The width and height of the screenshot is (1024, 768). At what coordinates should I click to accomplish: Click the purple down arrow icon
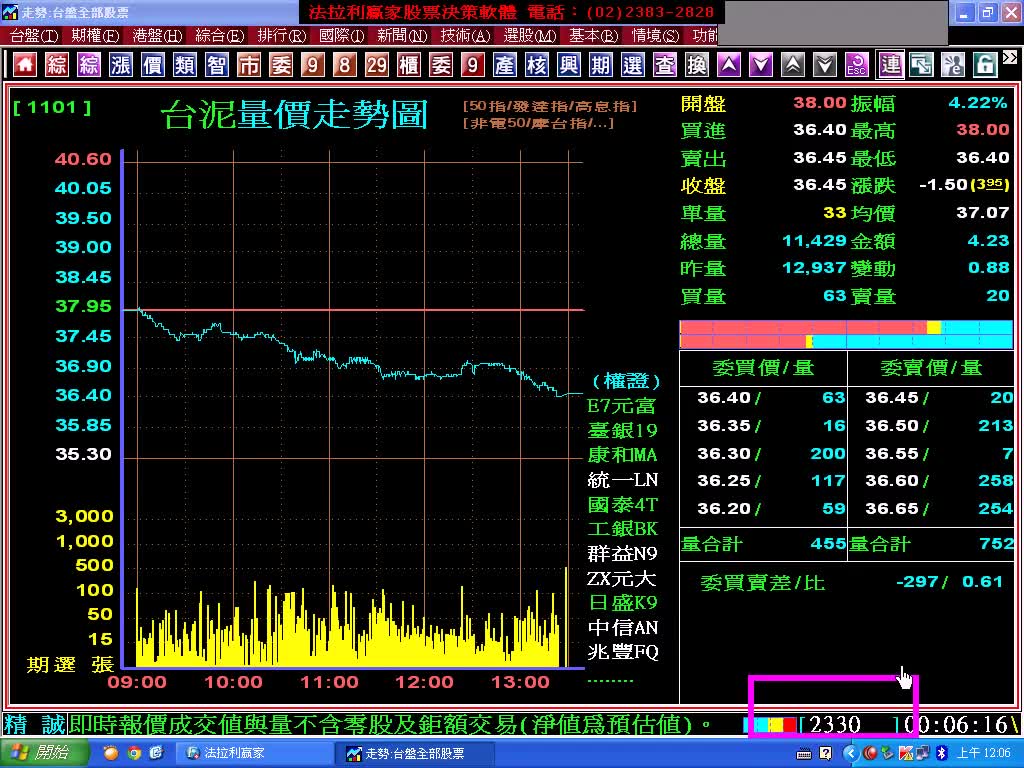tap(761, 65)
